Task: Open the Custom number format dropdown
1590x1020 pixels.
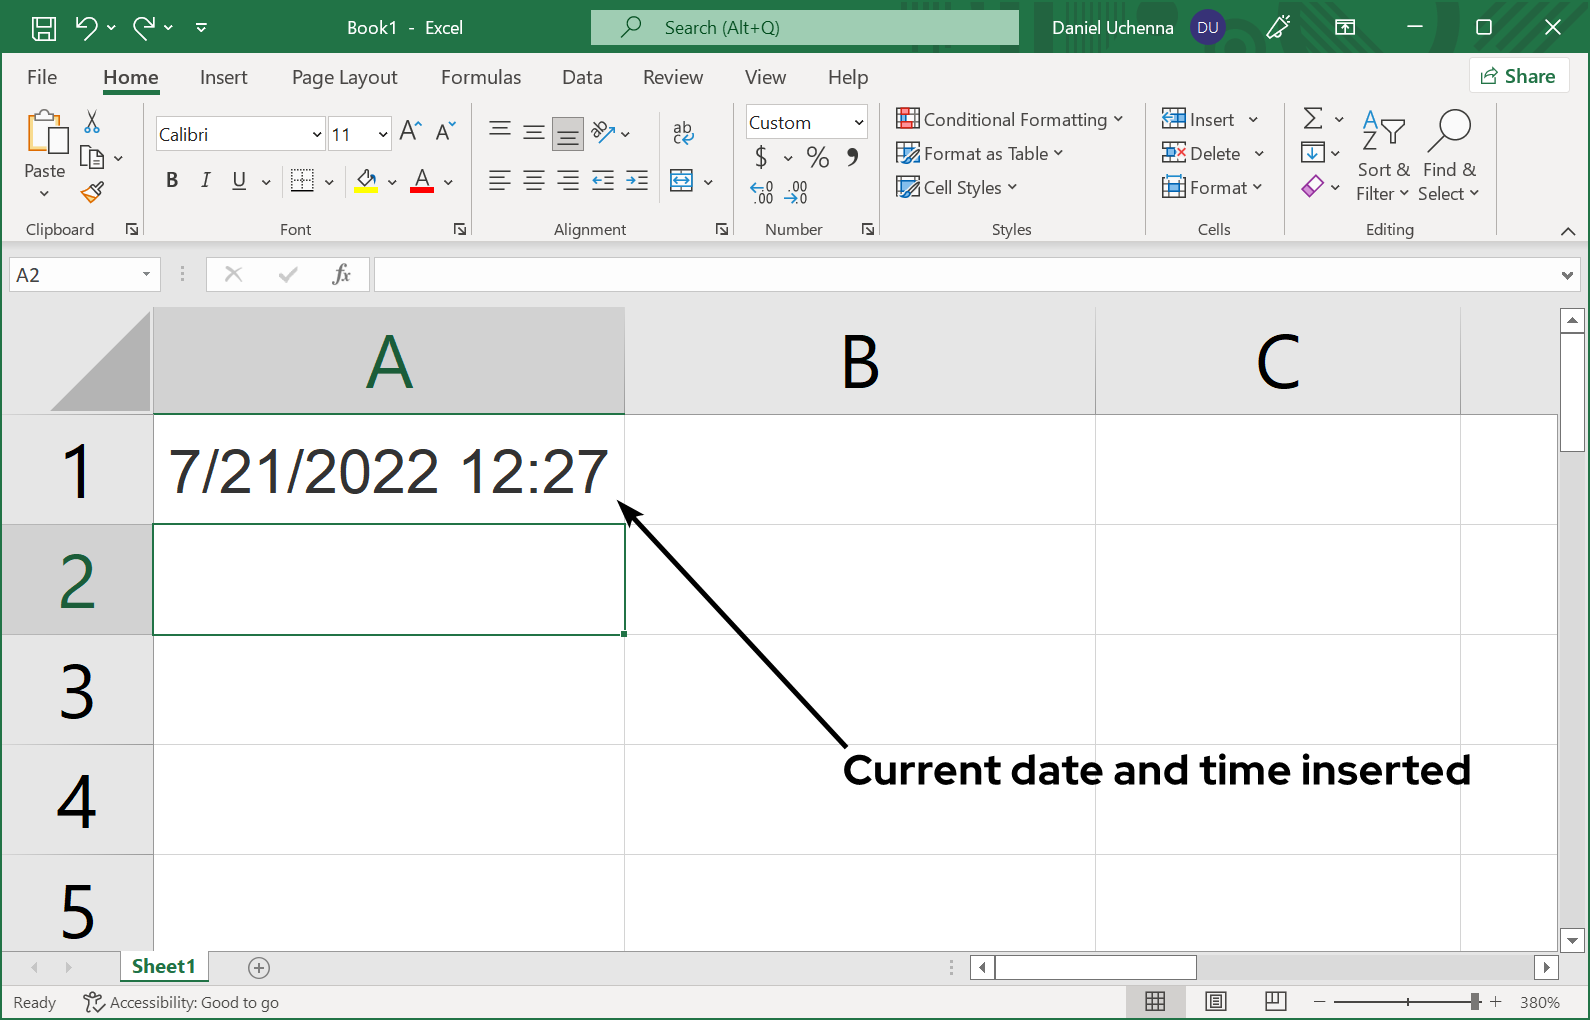Action: [858, 123]
